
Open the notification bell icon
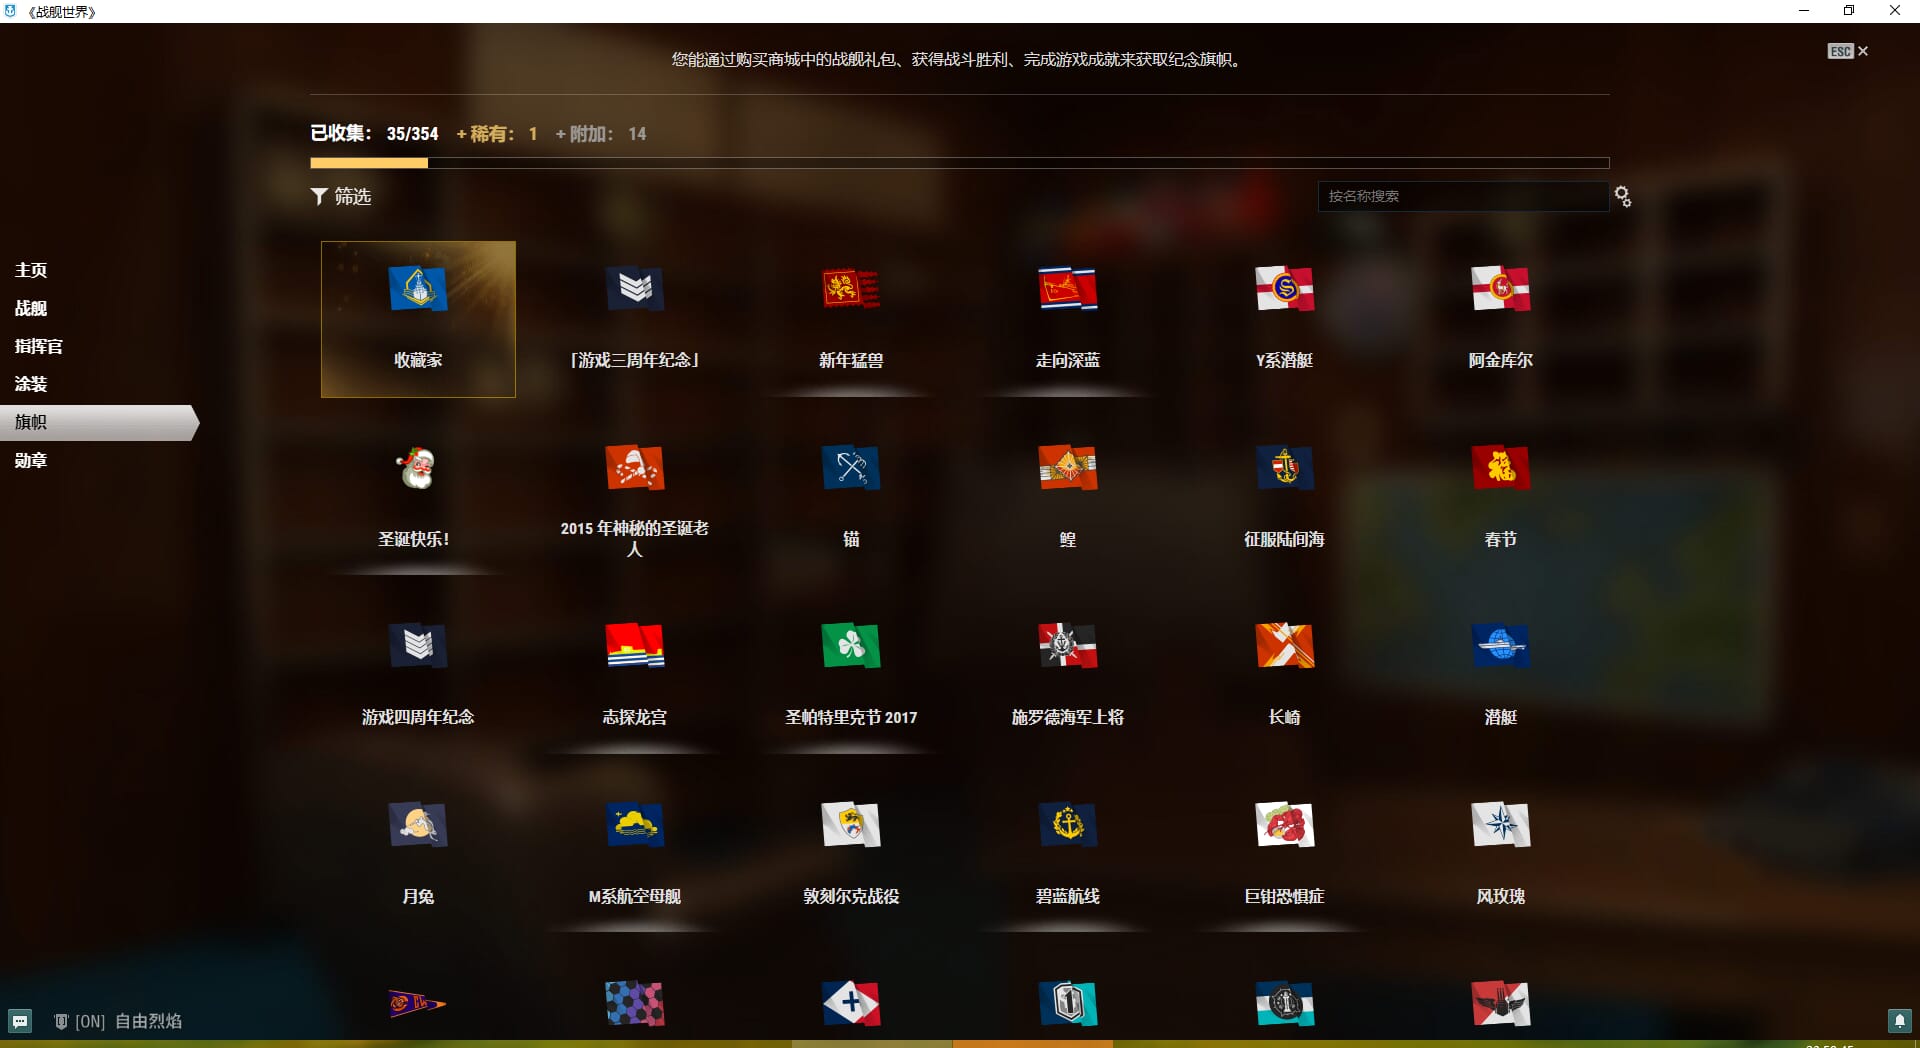tap(1899, 1021)
